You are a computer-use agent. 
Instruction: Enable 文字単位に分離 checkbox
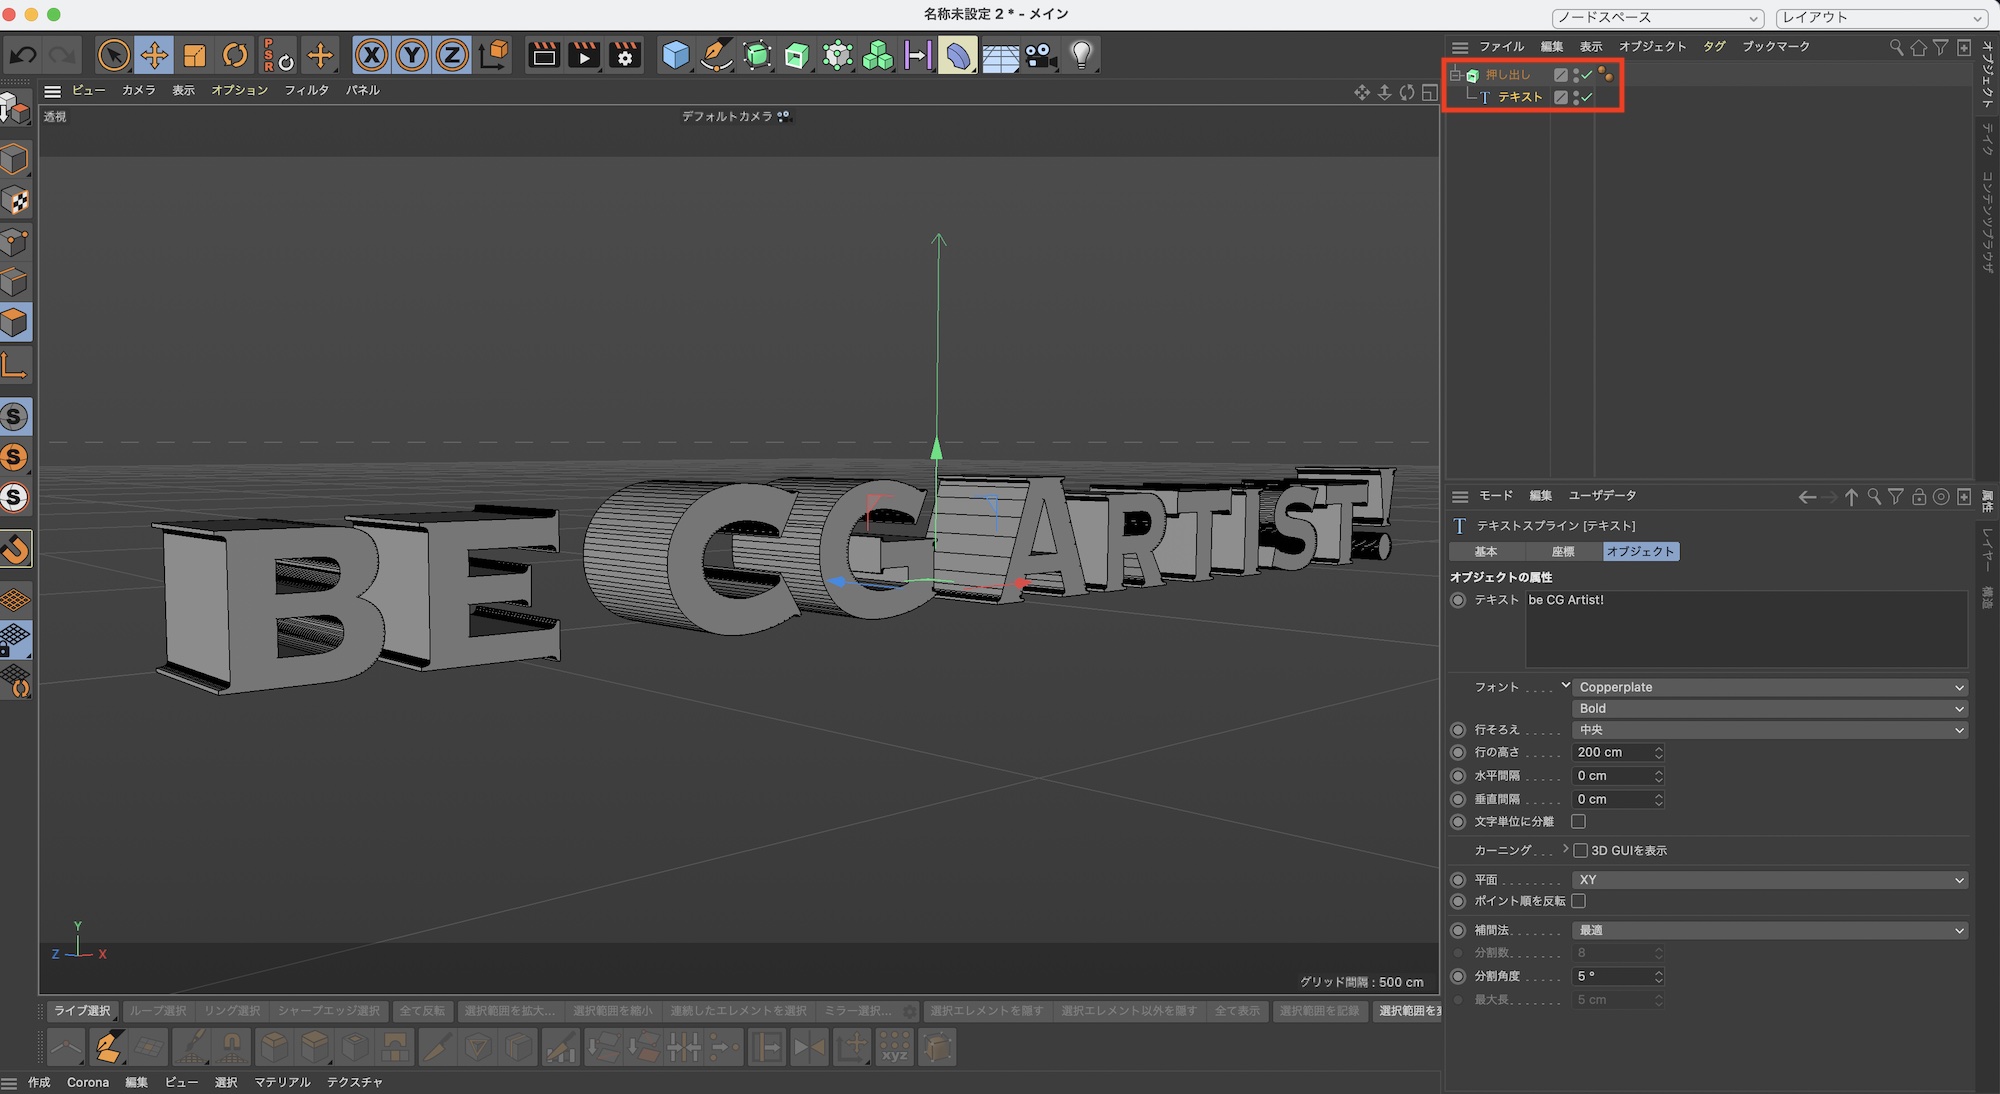click(1578, 822)
